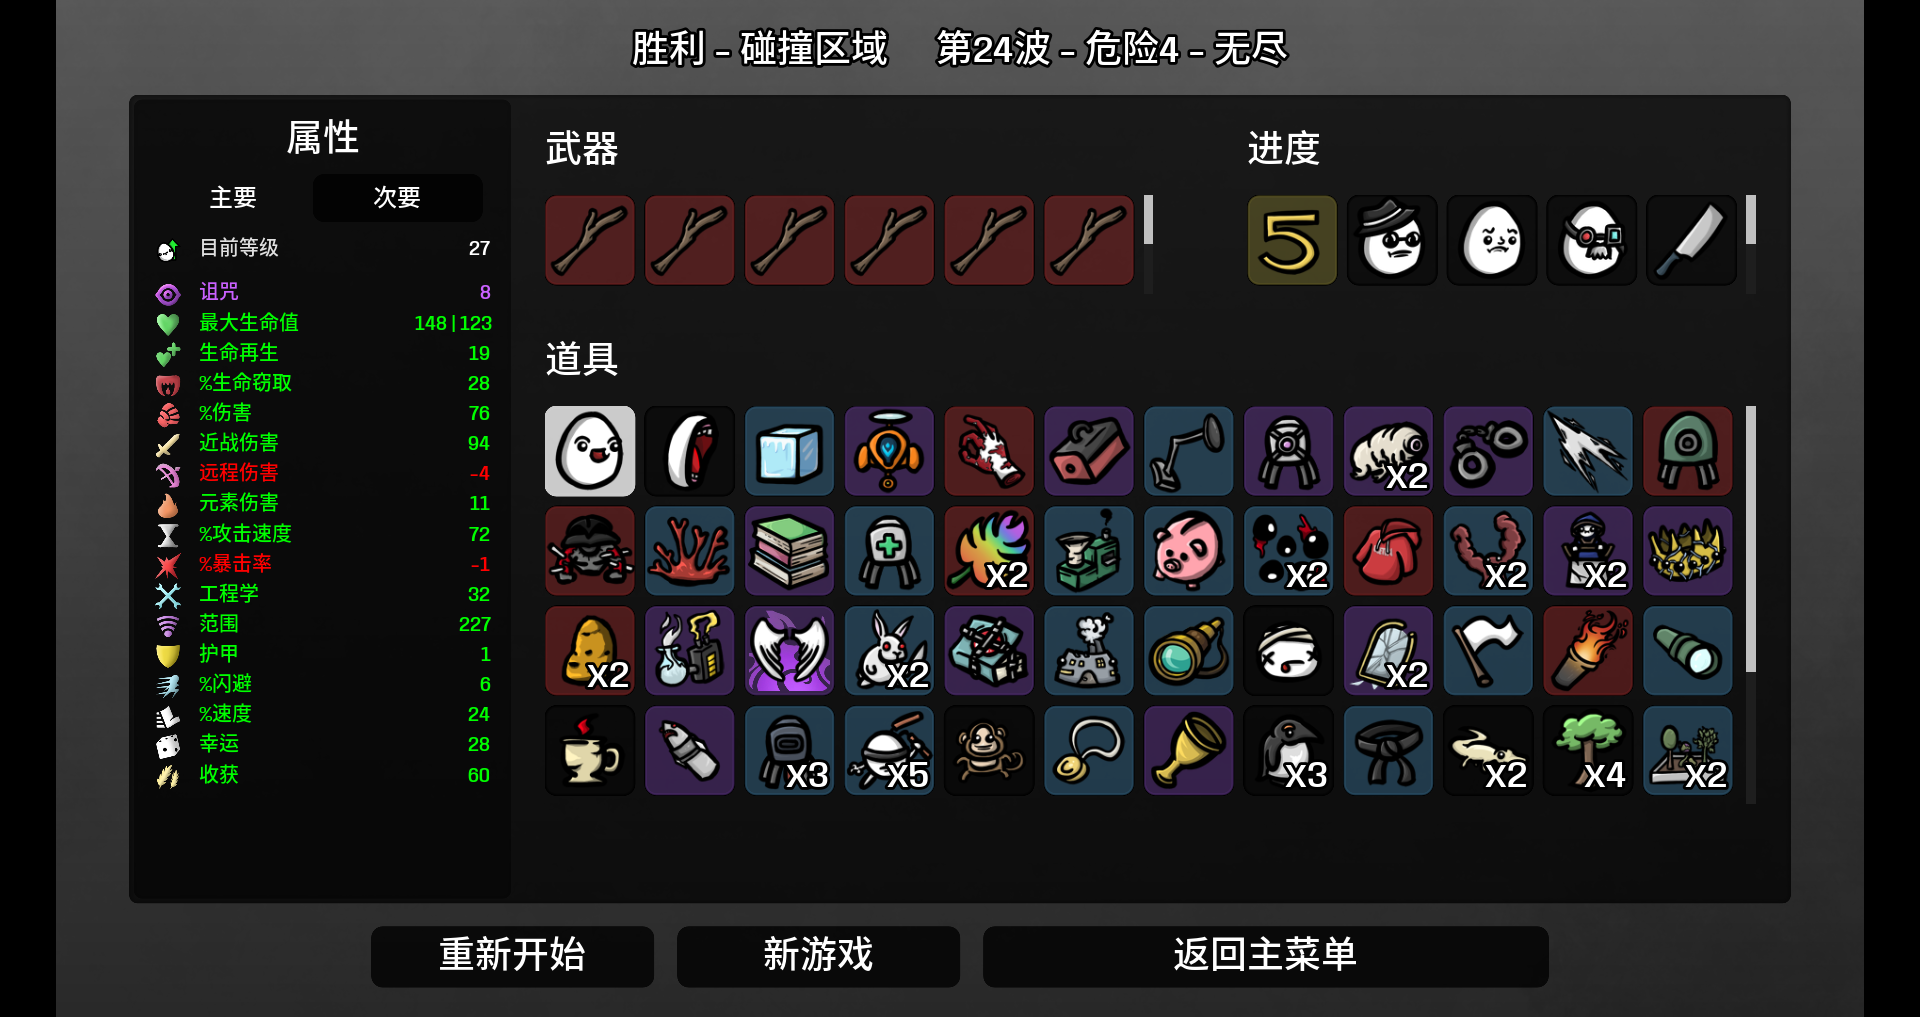Switch to the 主要 attributes tab
This screenshot has width=1920, height=1017.
[233, 198]
